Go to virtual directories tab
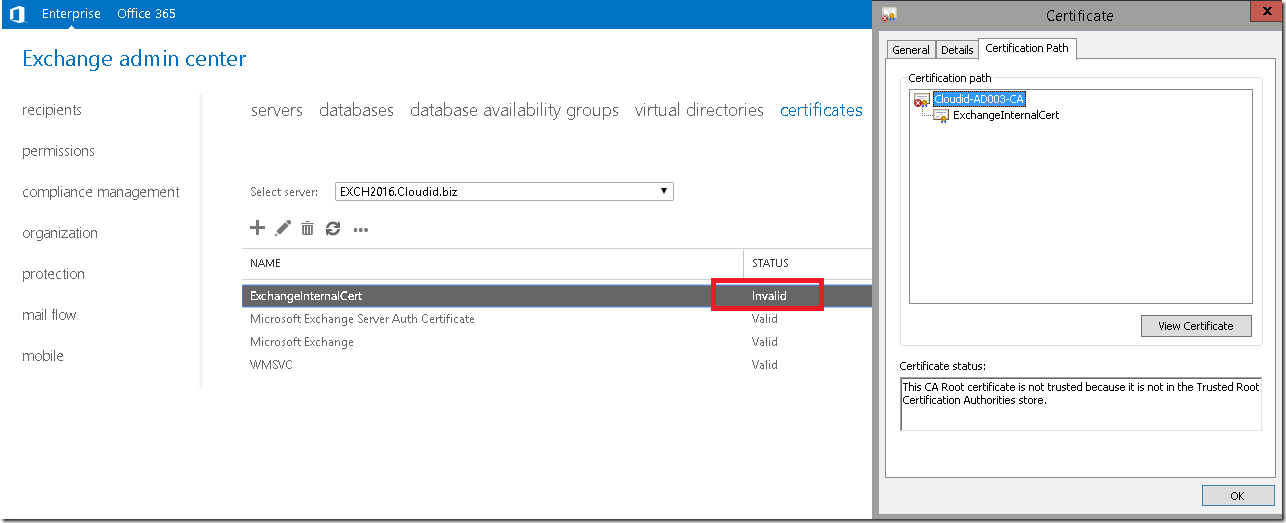This screenshot has width=1286, height=523. pos(699,110)
